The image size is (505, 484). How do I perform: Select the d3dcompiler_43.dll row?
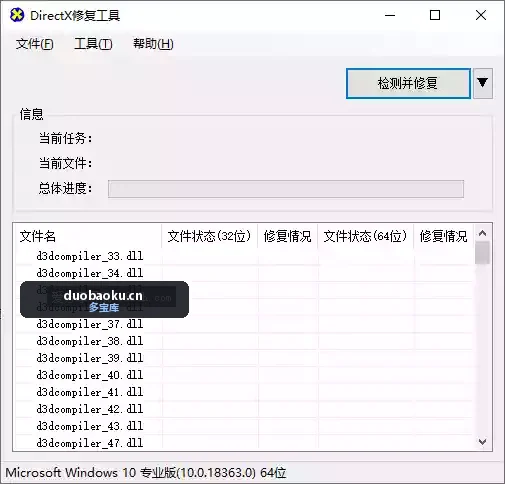[x=244, y=426]
